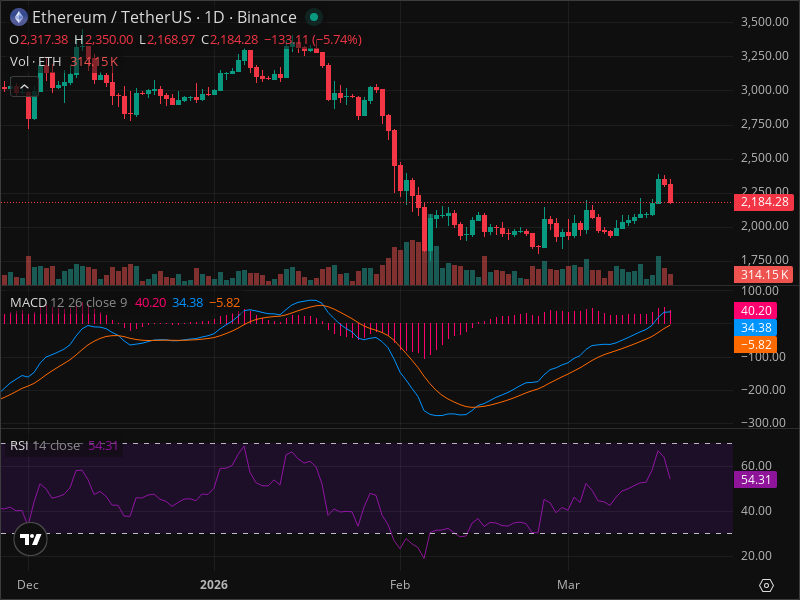Viewport: 800px width, 600px height.
Task: Open the Ethereum / TetherUS symbol title
Action: (164, 17)
